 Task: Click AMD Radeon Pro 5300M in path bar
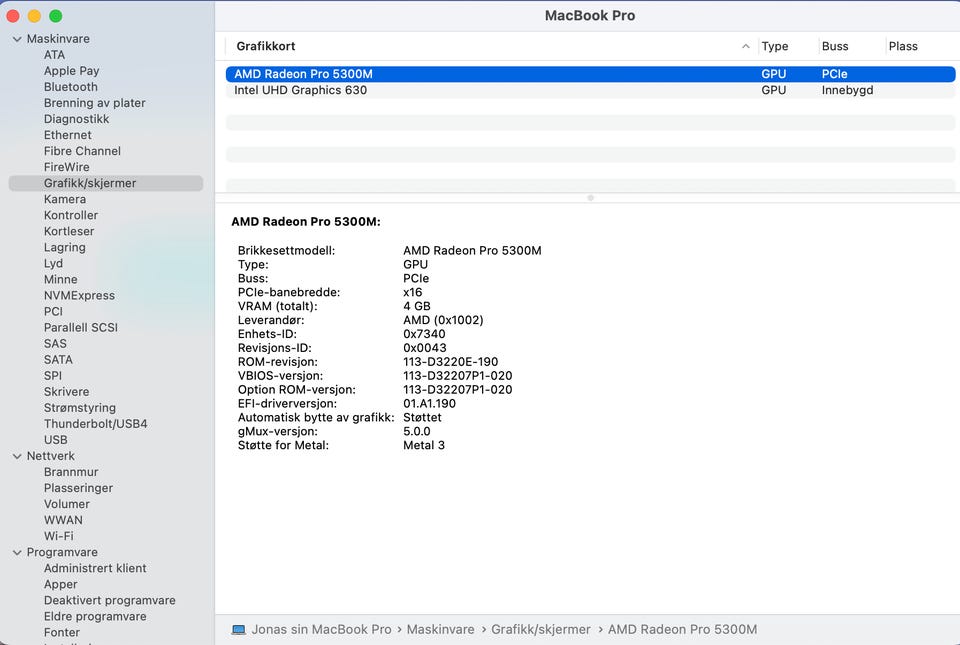coord(682,630)
